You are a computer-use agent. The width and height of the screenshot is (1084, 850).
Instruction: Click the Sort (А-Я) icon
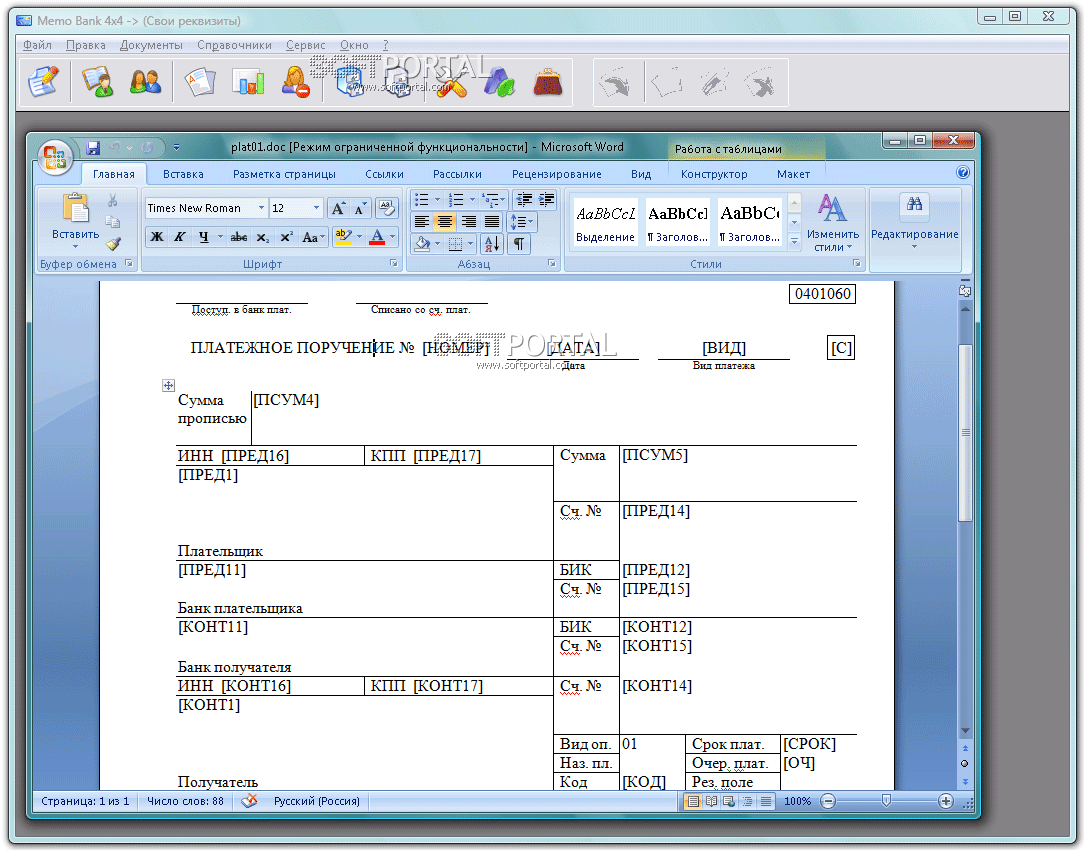(x=492, y=243)
